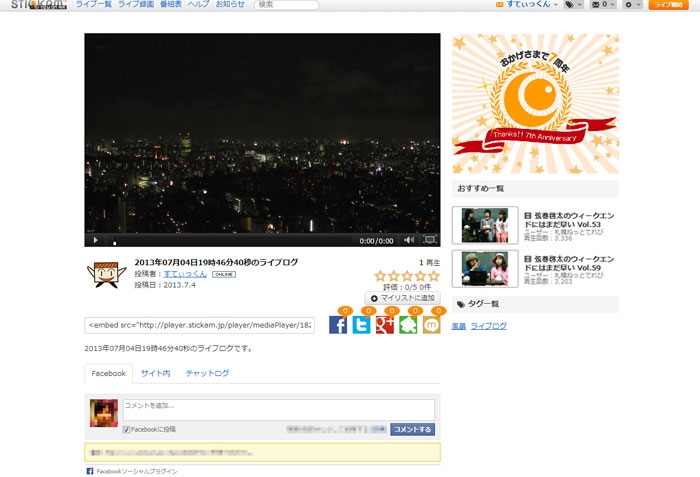Select the embed code field
The width and height of the screenshot is (700, 477).
[x=200, y=325]
